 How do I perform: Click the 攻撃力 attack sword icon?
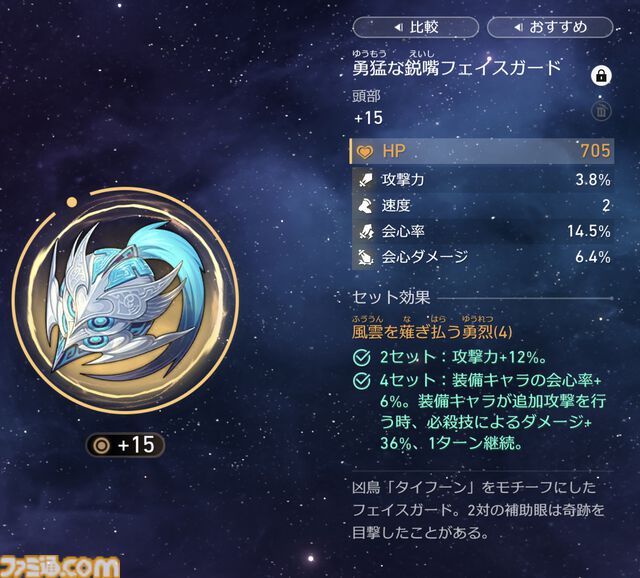pyautogui.click(x=365, y=180)
